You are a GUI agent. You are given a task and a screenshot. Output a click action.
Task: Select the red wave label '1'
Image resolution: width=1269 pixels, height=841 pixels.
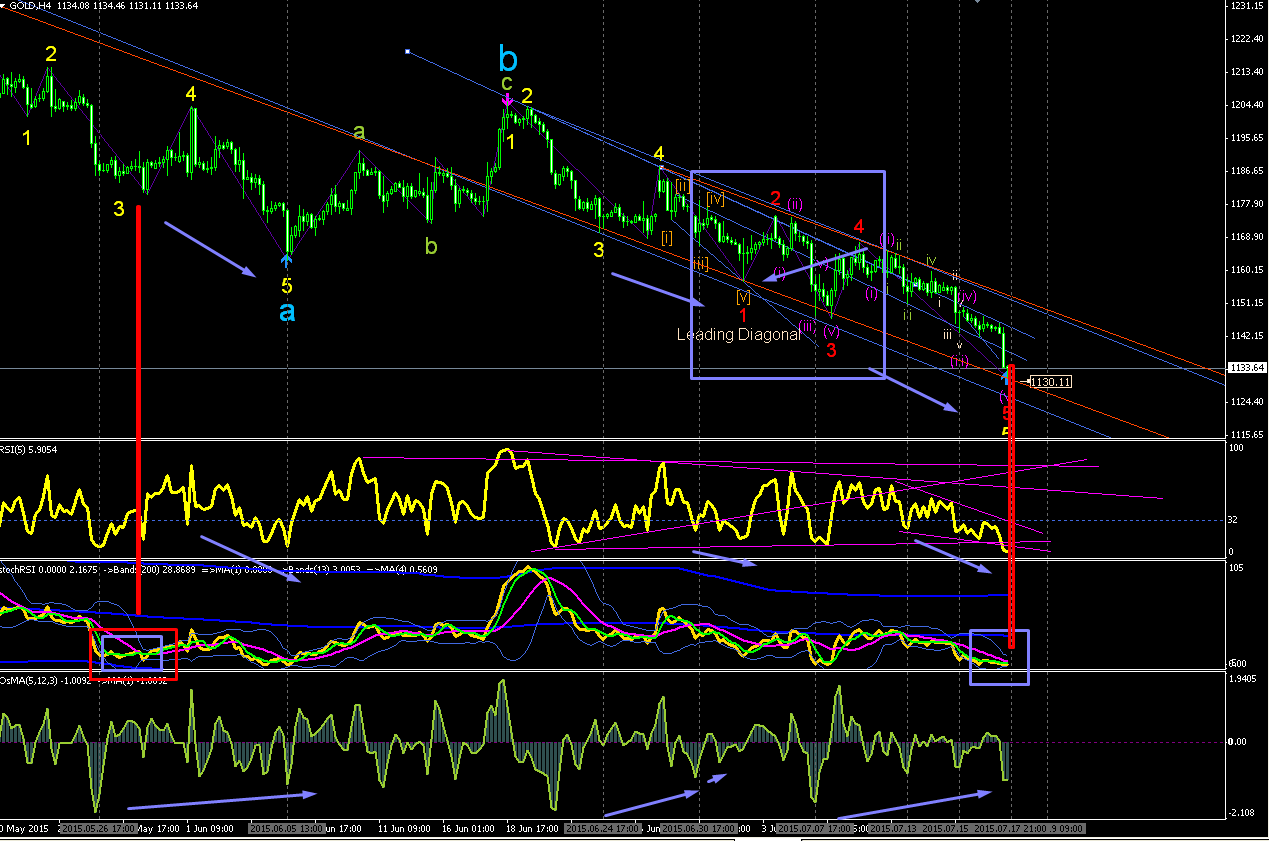743,315
